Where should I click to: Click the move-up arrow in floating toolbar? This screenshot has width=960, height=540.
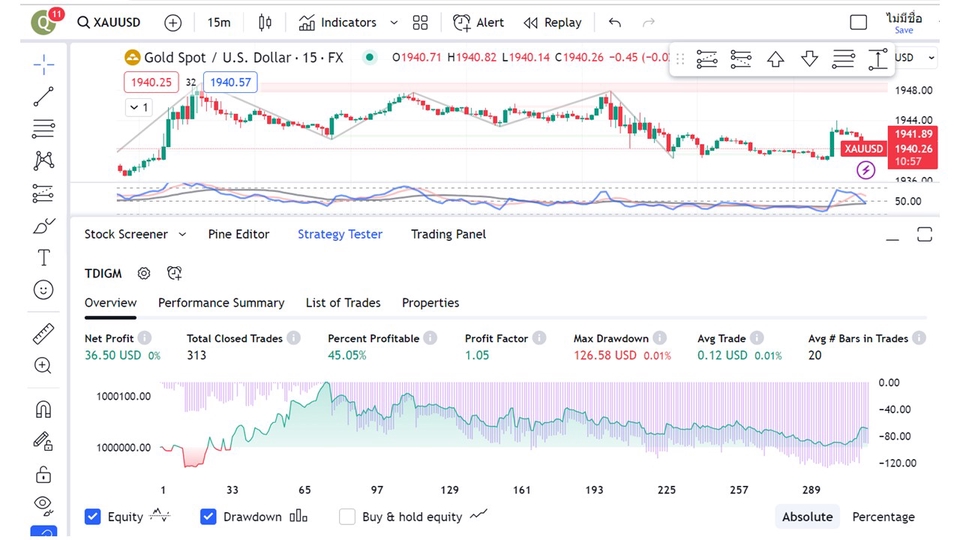click(x=775, y=59)
